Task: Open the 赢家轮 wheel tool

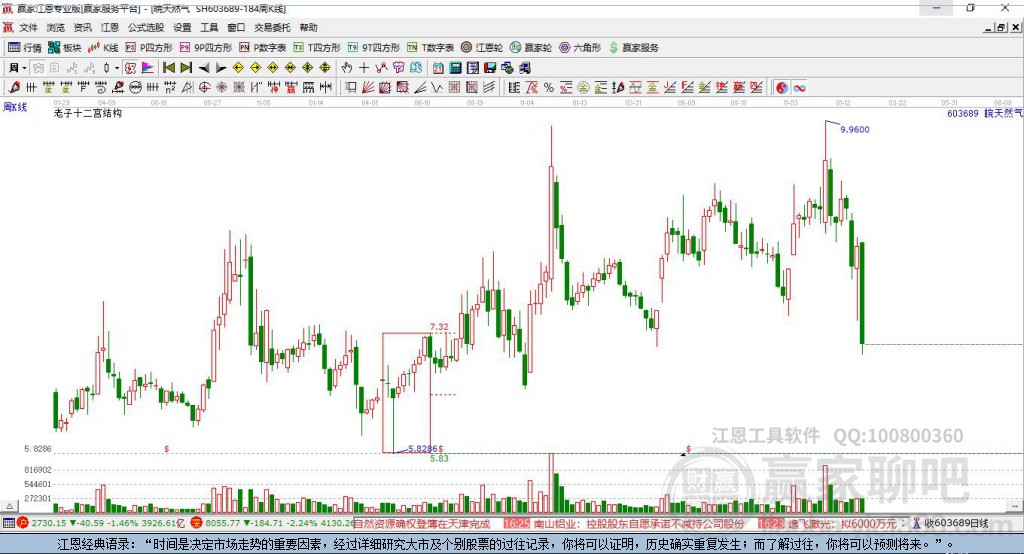Action: (531, 48)
